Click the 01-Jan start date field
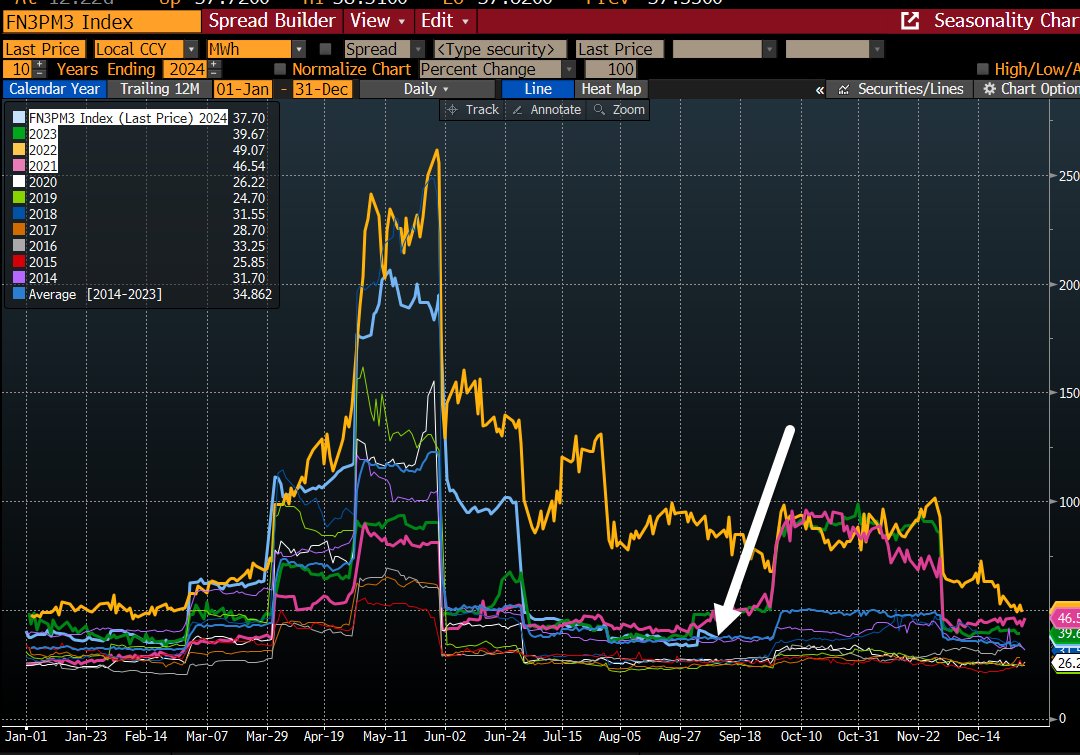The width and height of the screenshot is (1080, 755). click(242, 89)
